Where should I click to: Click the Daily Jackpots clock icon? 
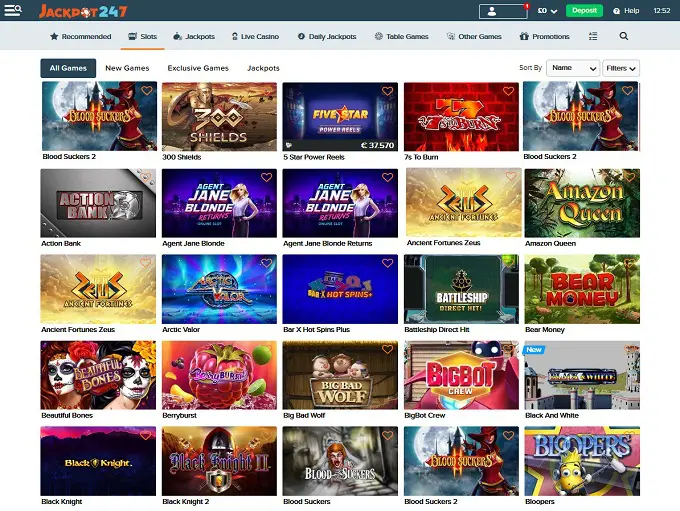(301, 36)
